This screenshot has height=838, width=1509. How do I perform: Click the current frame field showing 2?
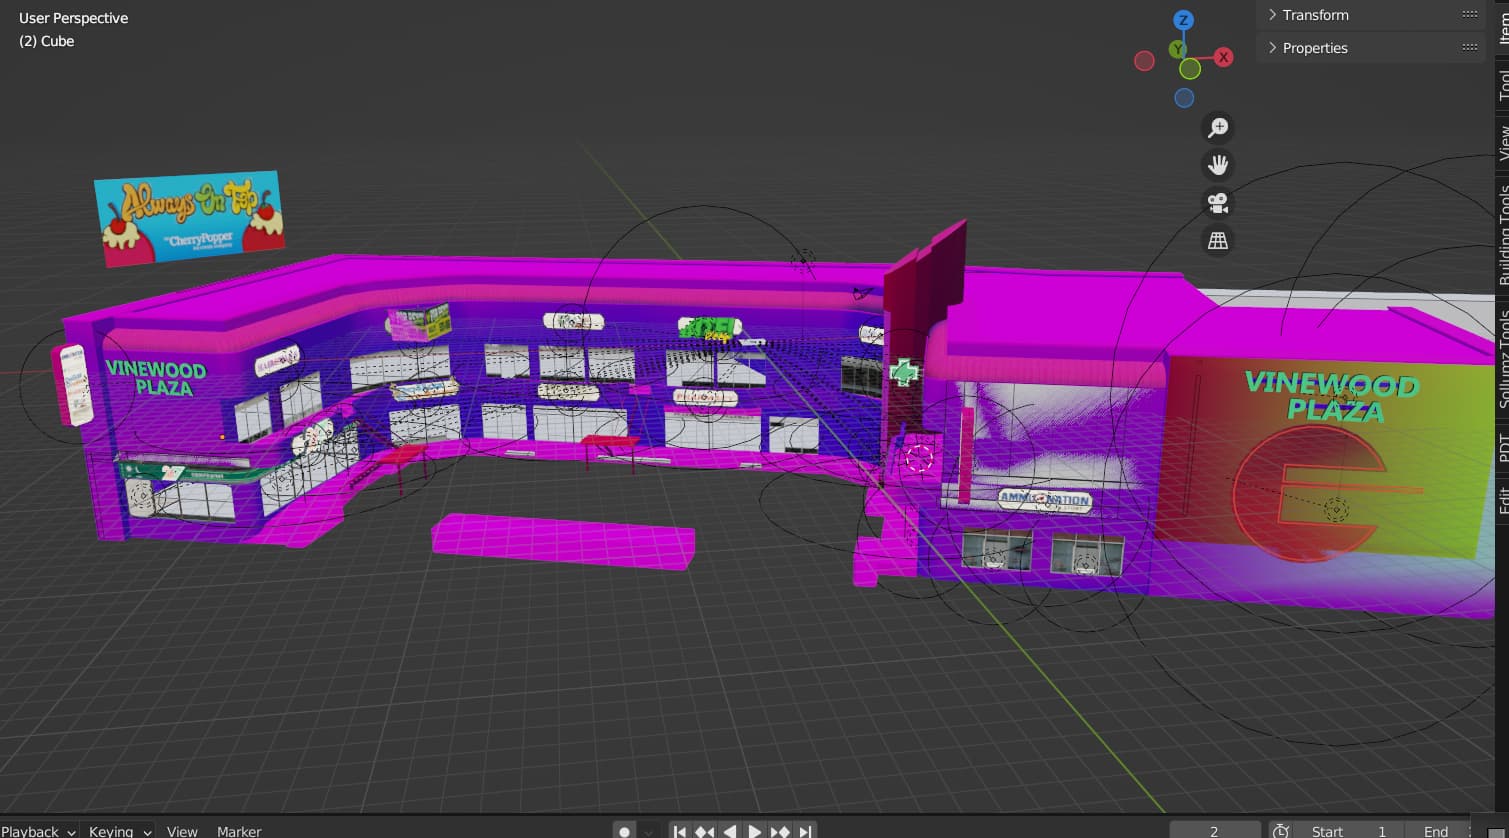pyautogui.click(x=1214, y=831)
